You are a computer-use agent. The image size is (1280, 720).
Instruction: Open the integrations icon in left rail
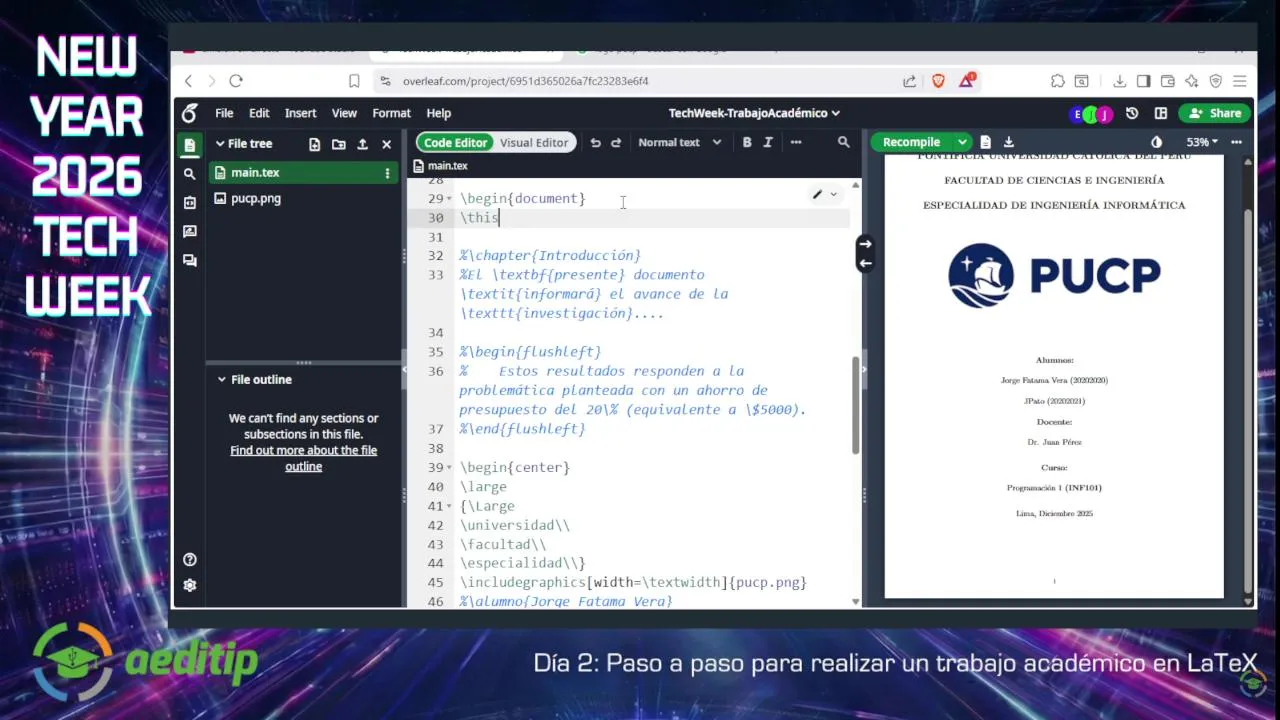click(x=190, y=203)
